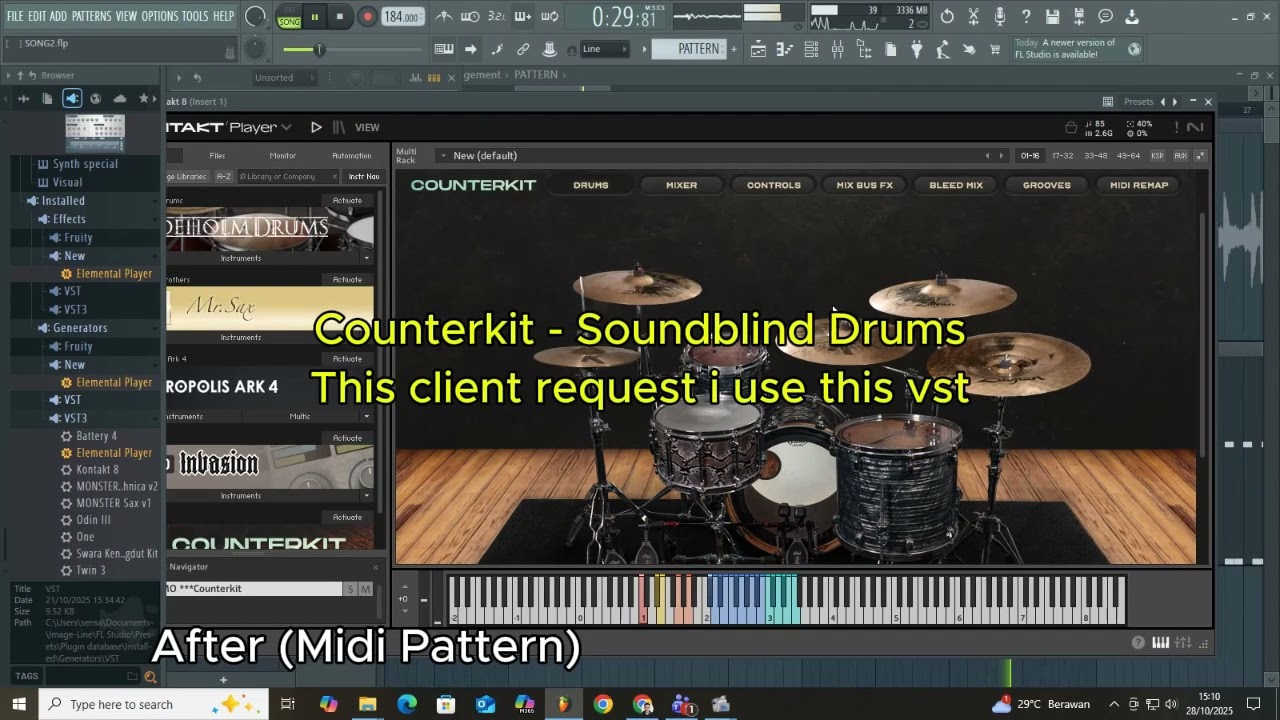The width and height of the screenshot is (1280, 720).
Task: Click the Kontakt play triangle icon
Action: pyautogui.click(x=316, y=127)
